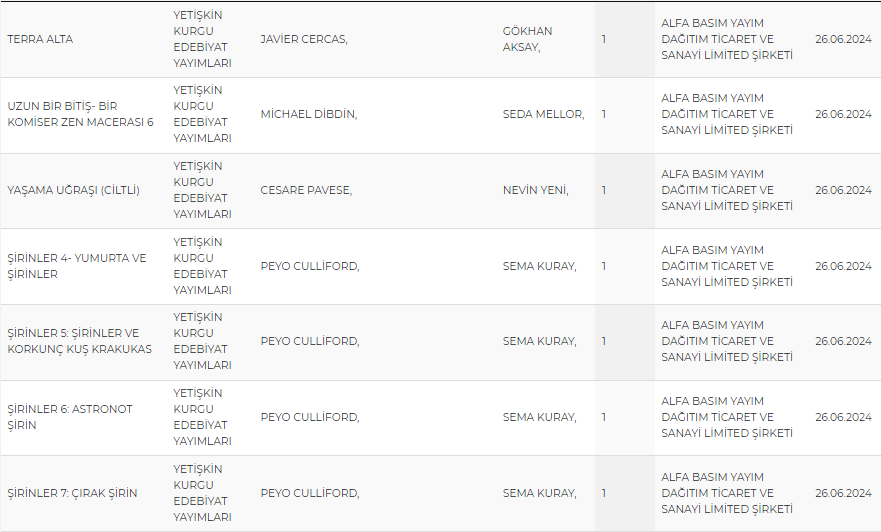Click the author JAVIER CERCAS cell

pyautogui.click(x=304, y=39)
